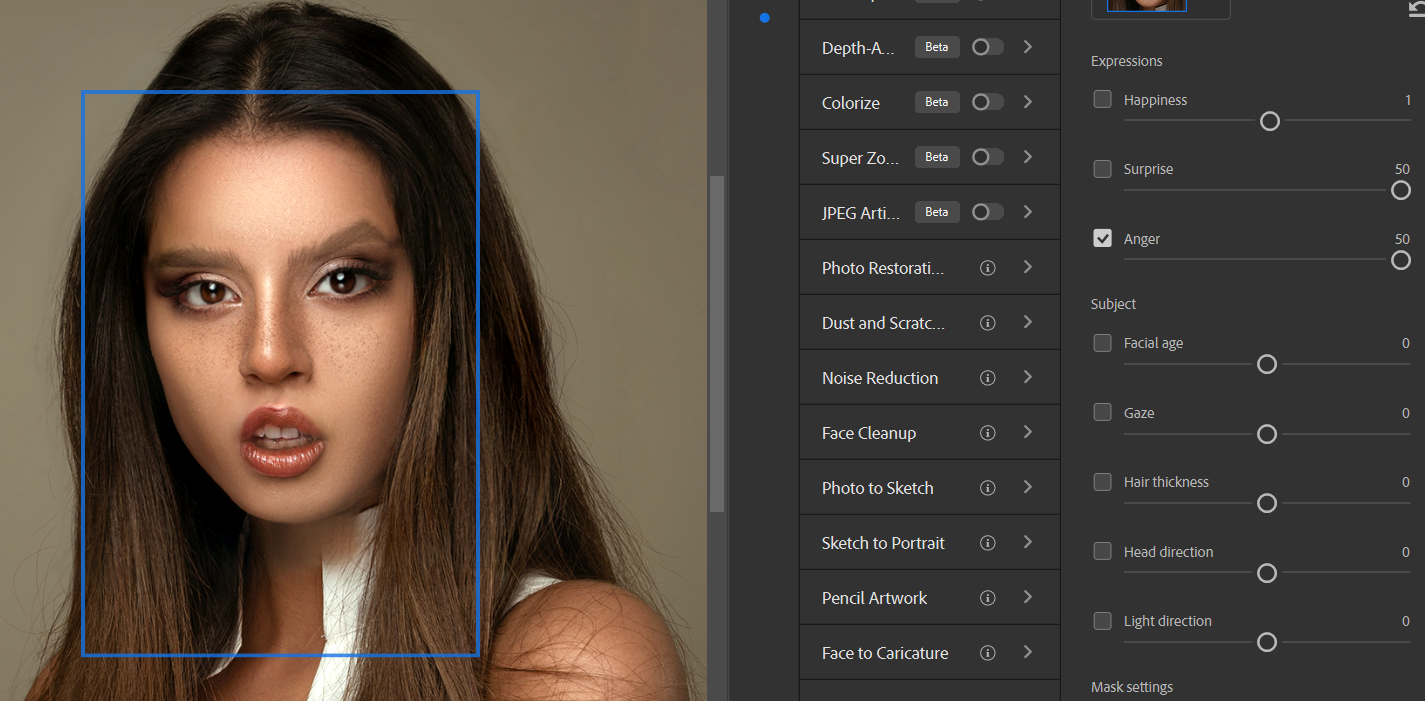
Task: Turn on the Super Zoom toggle
Action: click(x=987, y=157)
